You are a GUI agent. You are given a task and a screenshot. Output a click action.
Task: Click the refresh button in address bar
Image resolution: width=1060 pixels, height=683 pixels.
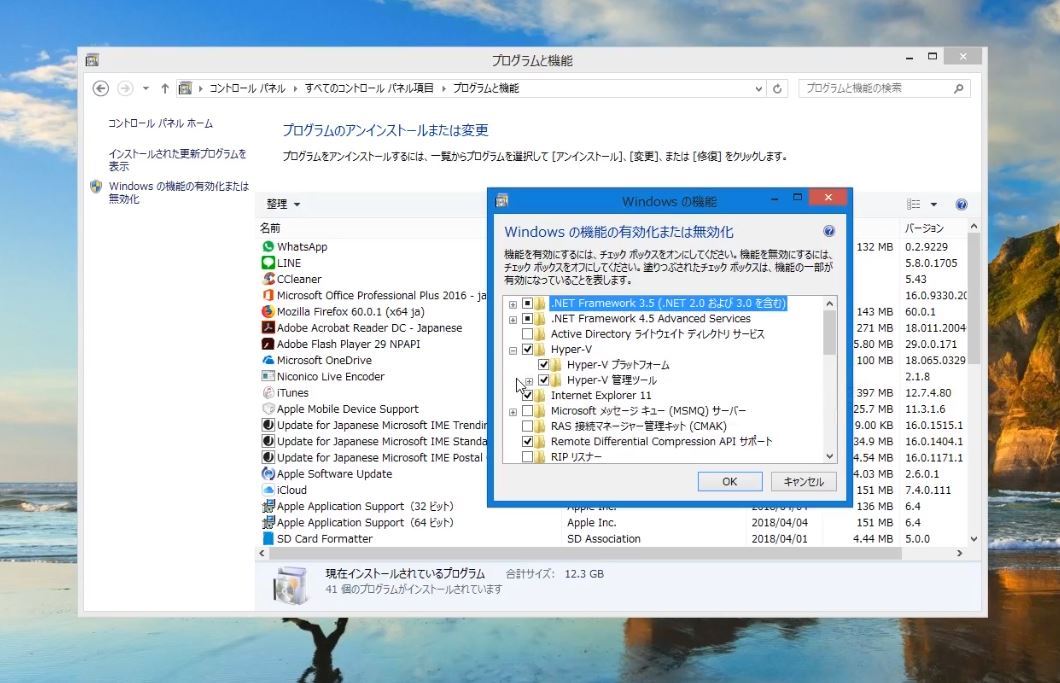coord(779,88)
